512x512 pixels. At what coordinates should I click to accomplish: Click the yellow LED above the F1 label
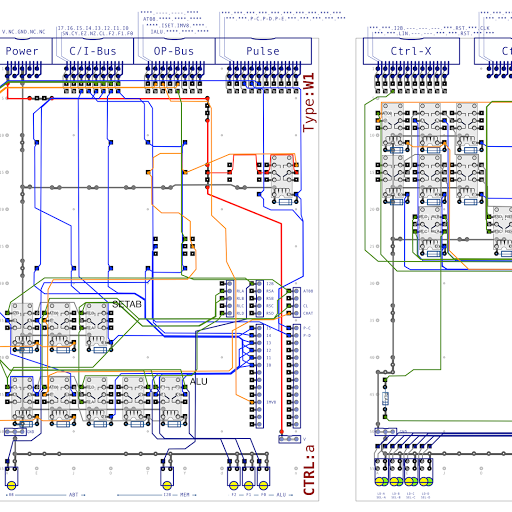[x=248, y=485]
